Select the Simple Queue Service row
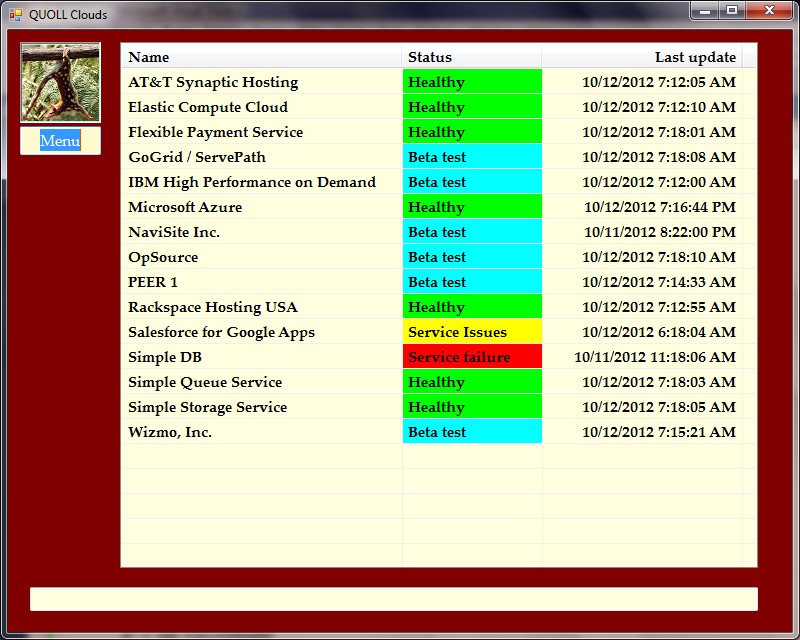 pos(205,382)
